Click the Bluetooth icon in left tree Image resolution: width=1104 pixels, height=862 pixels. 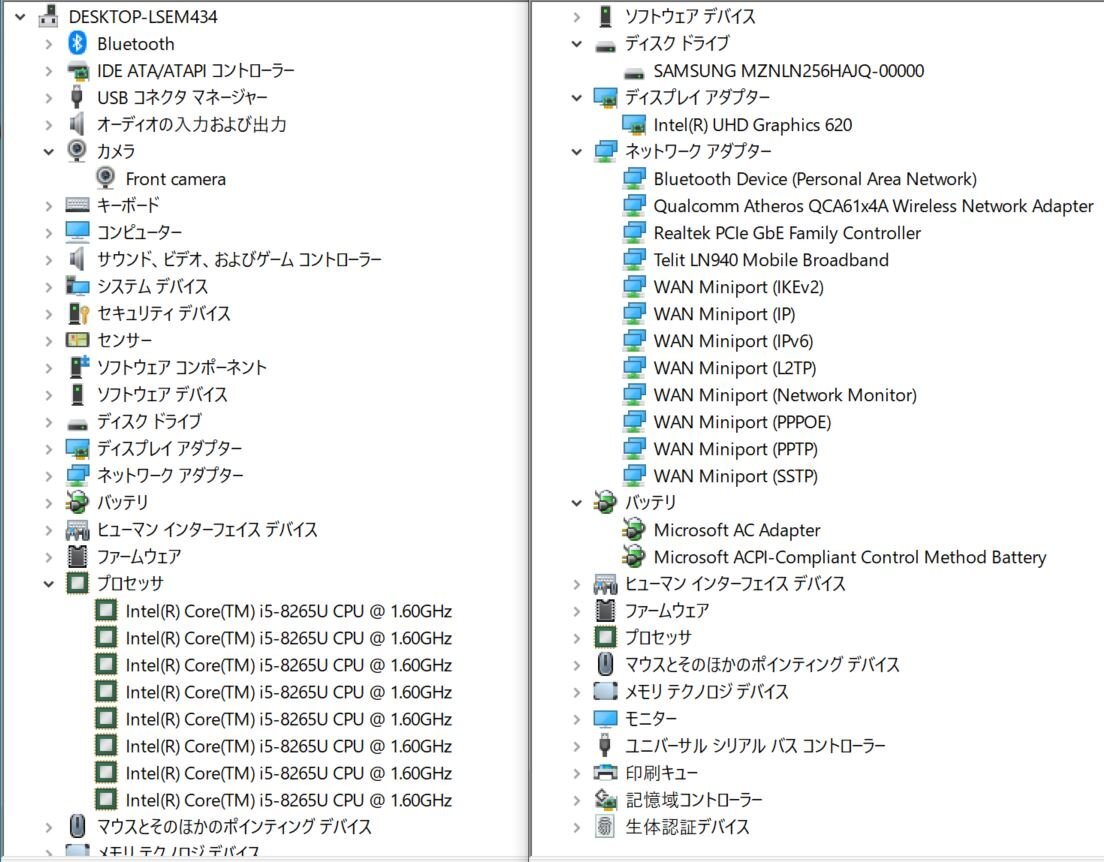click(77, 44)
